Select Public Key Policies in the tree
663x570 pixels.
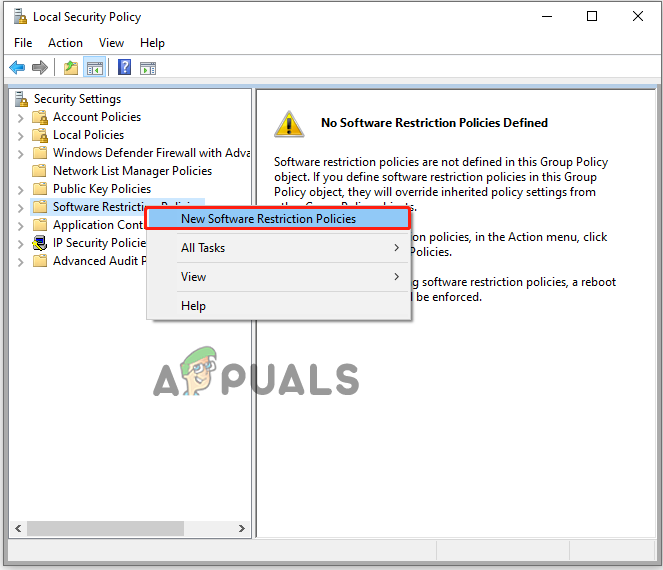pyautogui.click(x=102, y=189)
